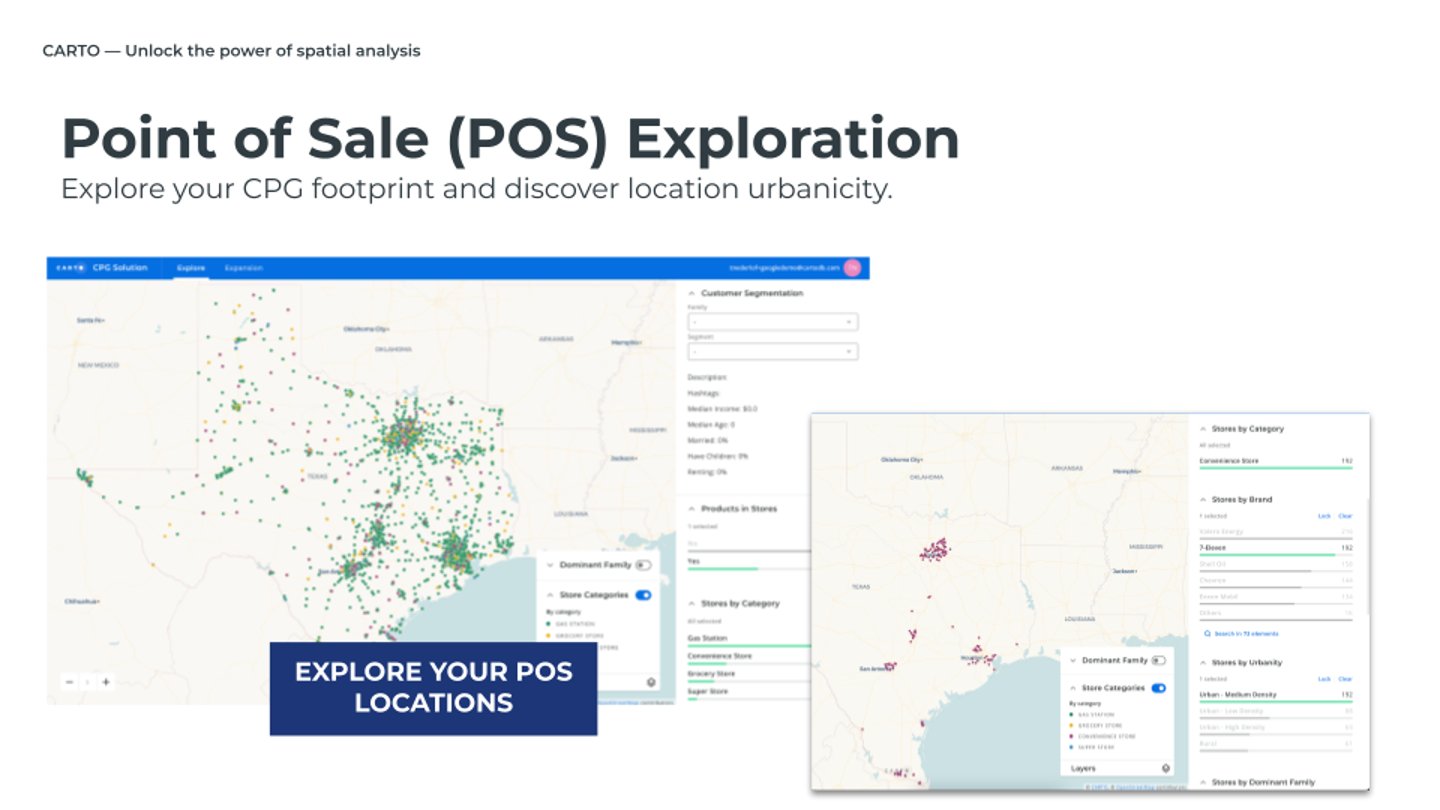
Task: Collapse Stores by Category in the right screenshot
Action: (x=1203, y=429)
